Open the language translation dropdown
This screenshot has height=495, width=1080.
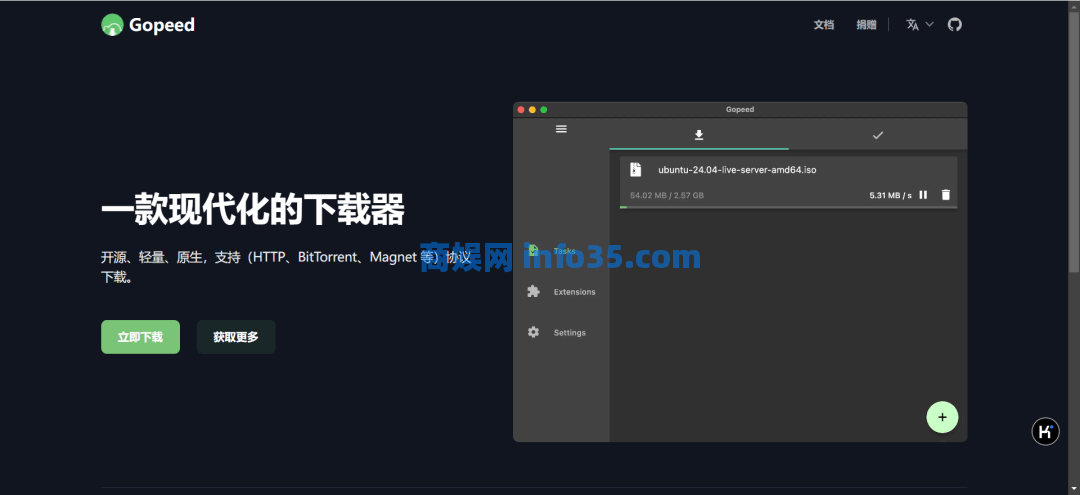[912, 24]
